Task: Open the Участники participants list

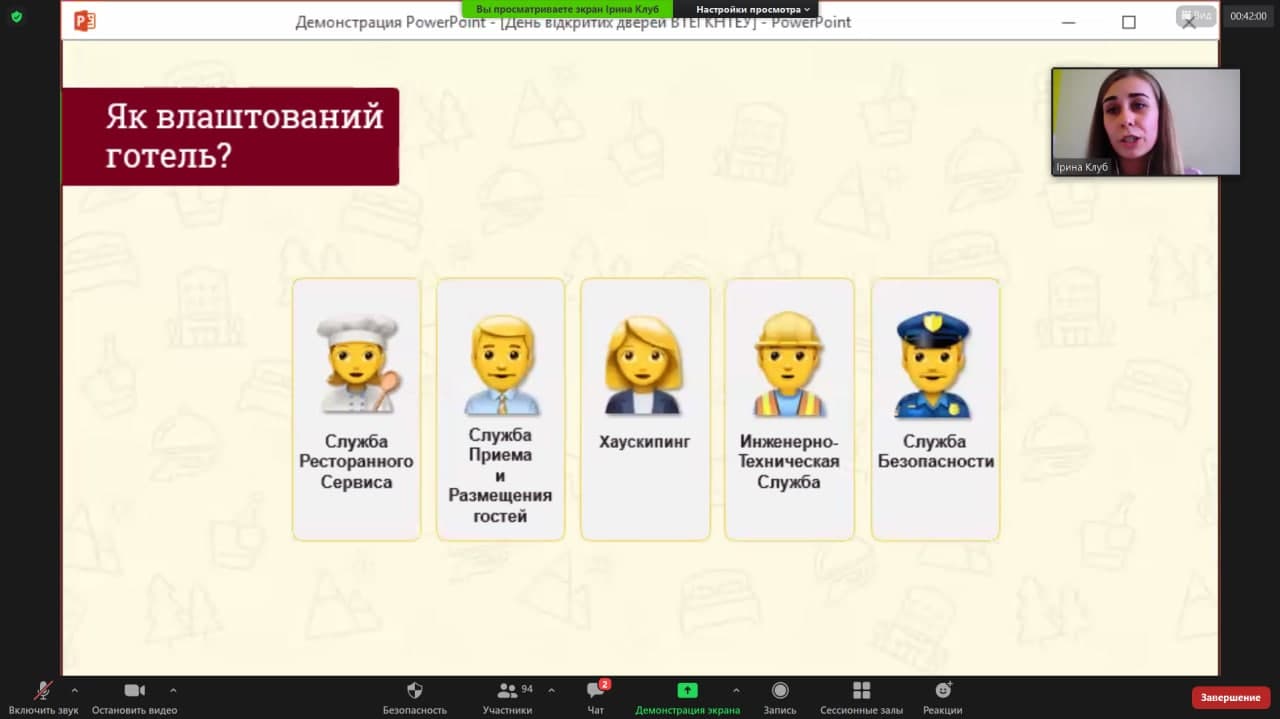Action: tap(507, 691)
